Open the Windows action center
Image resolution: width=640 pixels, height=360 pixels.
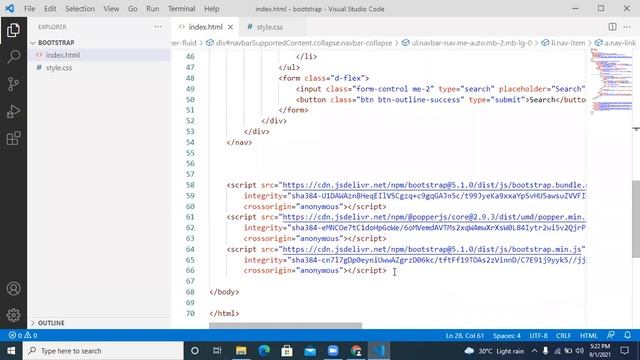click(x=624, y=351)
